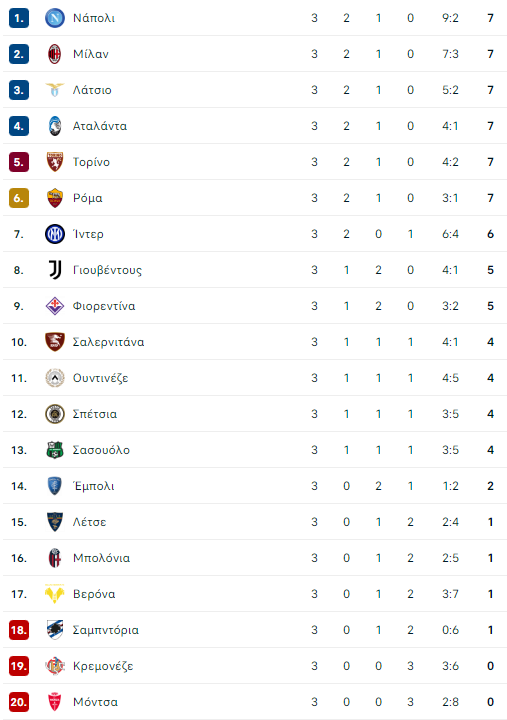Open the Σαλερνιτάνα team link
The image size is (507, 720).
pyautogui.click(x=108, y=342)
